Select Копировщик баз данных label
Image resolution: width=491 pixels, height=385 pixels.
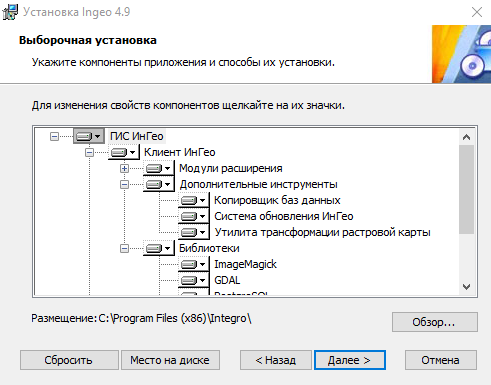(277, 200)
